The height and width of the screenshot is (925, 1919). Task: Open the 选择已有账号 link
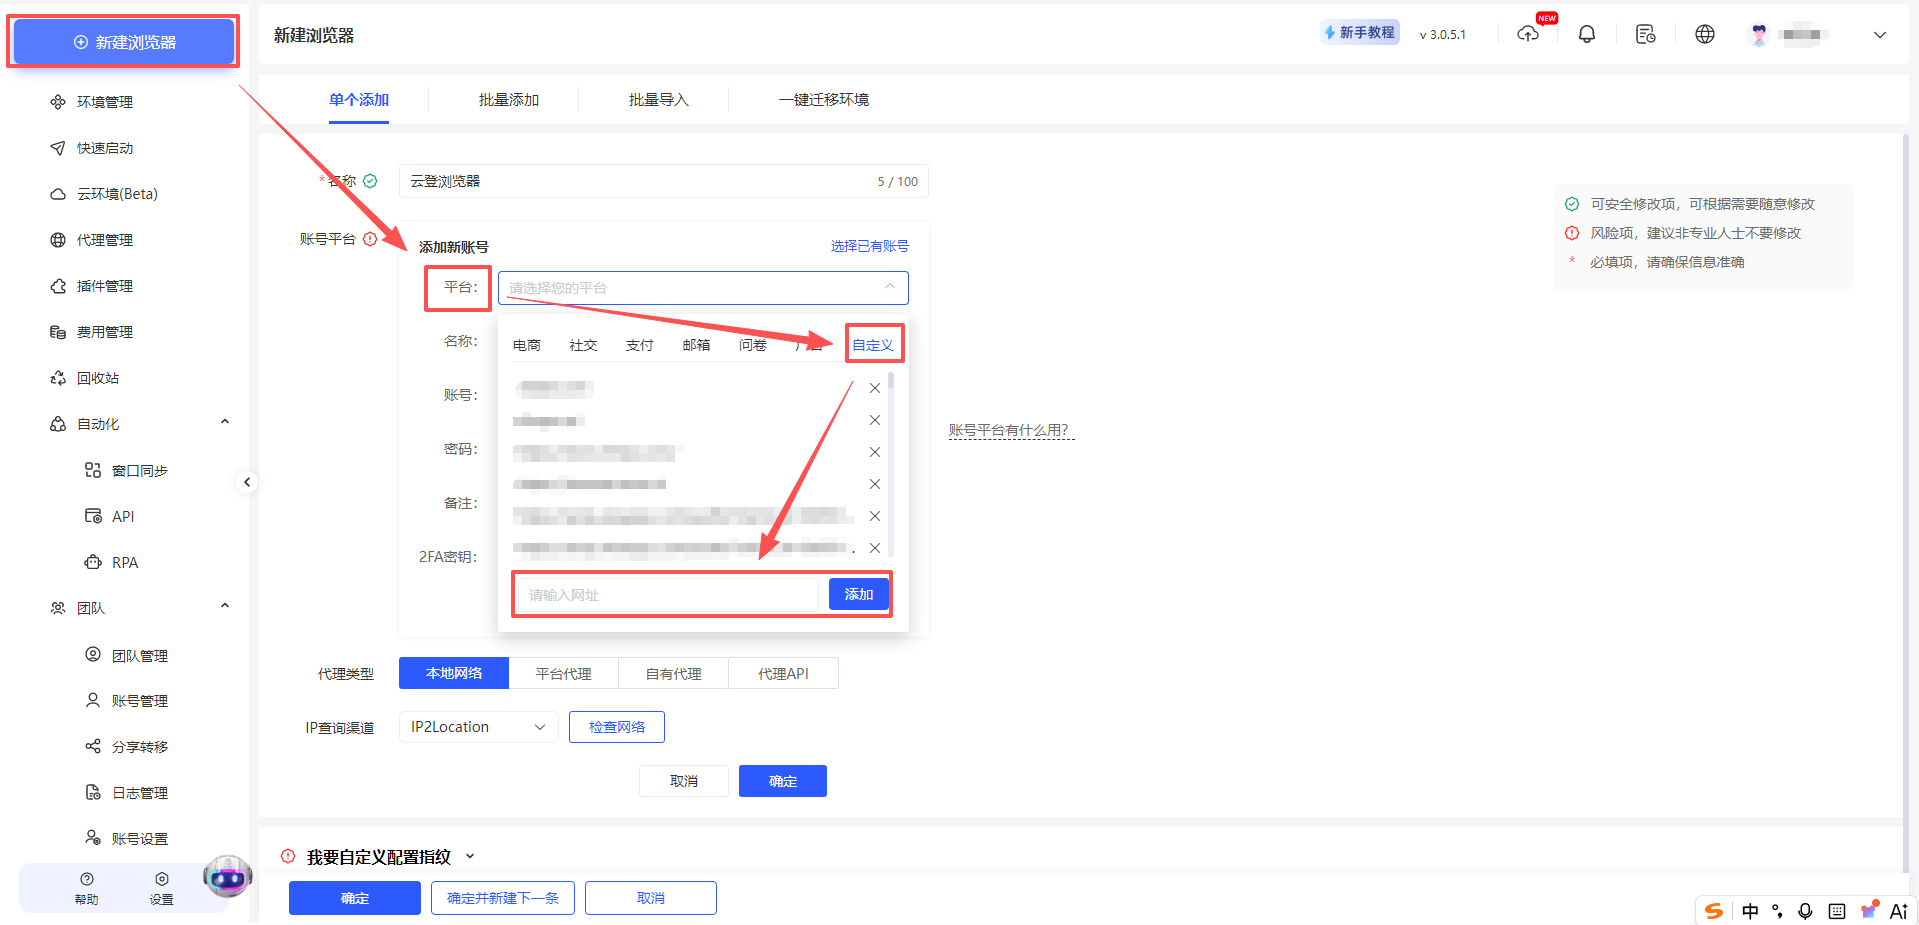coord(869,245)
